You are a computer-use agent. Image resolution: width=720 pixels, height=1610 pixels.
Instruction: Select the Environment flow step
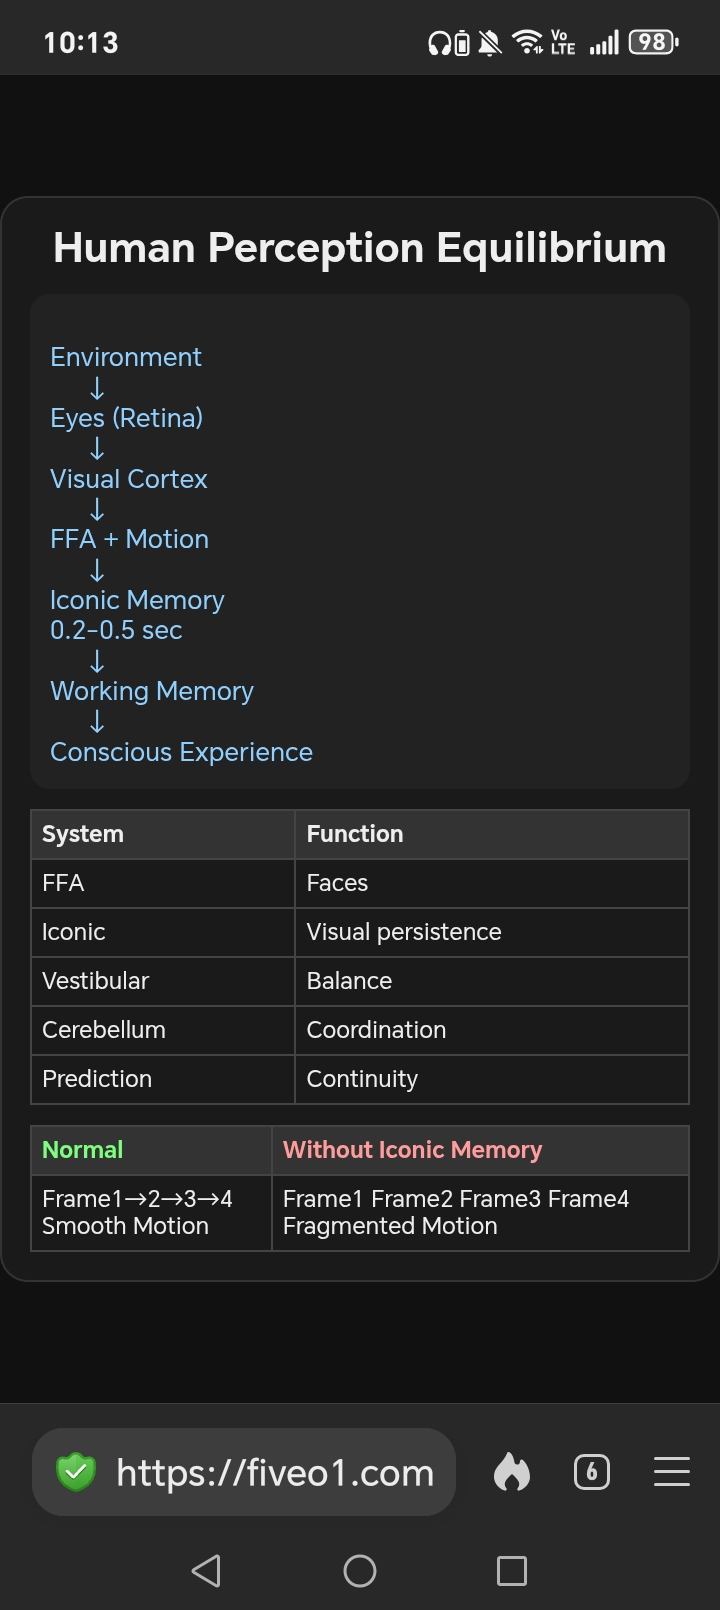(x=126, y=357)
